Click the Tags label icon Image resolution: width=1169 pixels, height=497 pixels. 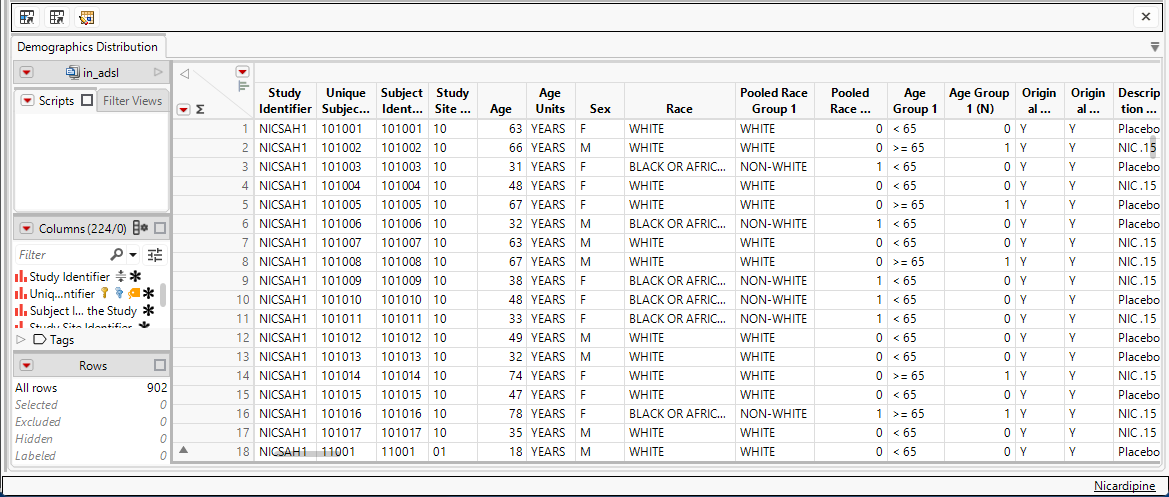40,340
